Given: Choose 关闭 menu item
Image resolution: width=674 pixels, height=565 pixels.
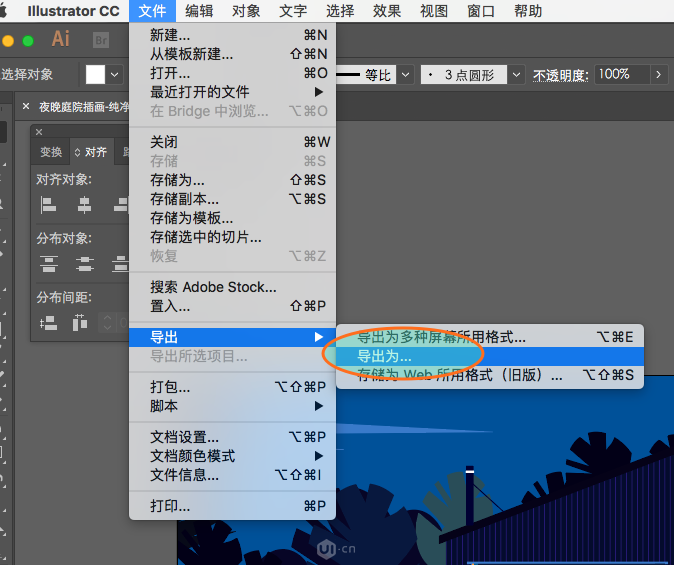Looking at the screenshot, I should click(232, 142).
